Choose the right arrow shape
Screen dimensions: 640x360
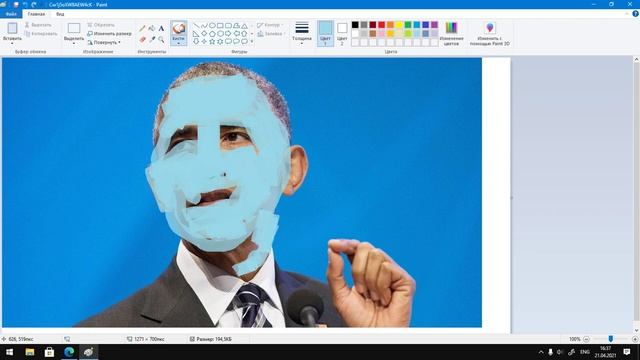pyautogui.click(x=228, y=33)
